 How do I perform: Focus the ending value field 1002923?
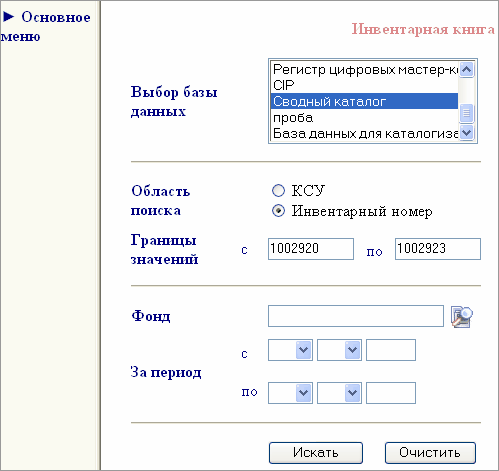438,249
